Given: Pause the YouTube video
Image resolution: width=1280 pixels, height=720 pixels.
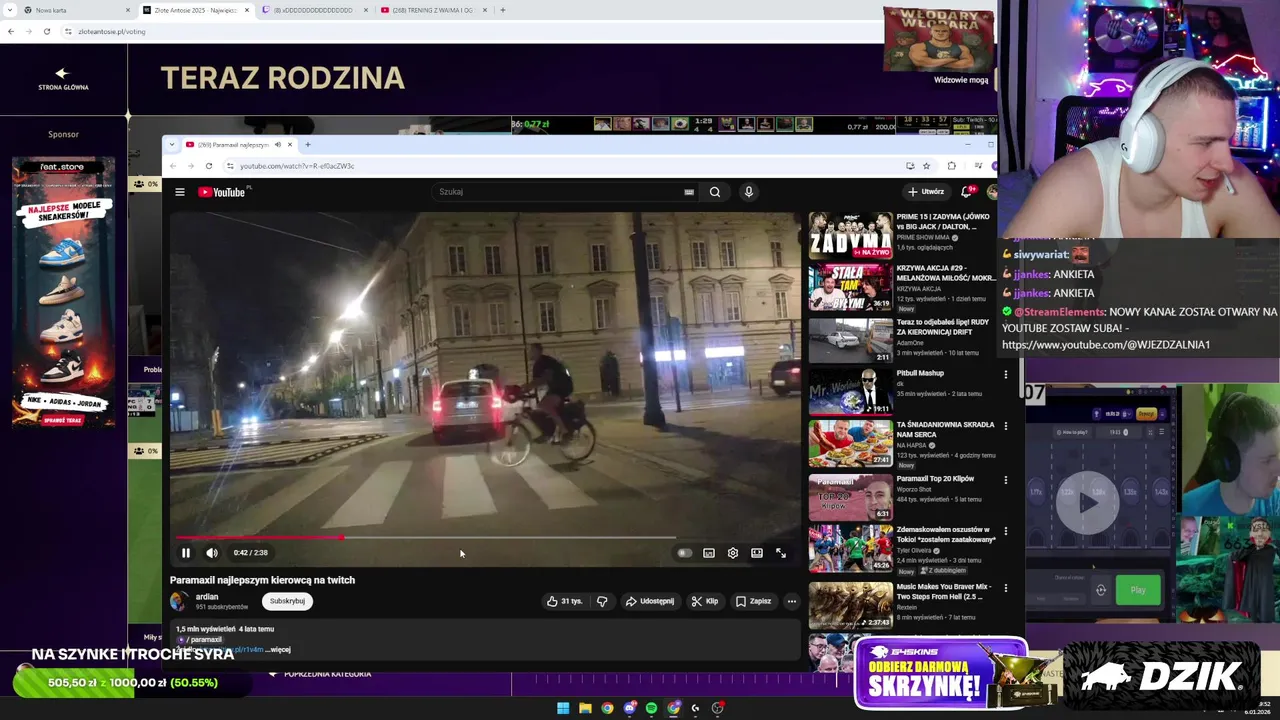Looking at the screenshot, I should [x=185, y=553].
